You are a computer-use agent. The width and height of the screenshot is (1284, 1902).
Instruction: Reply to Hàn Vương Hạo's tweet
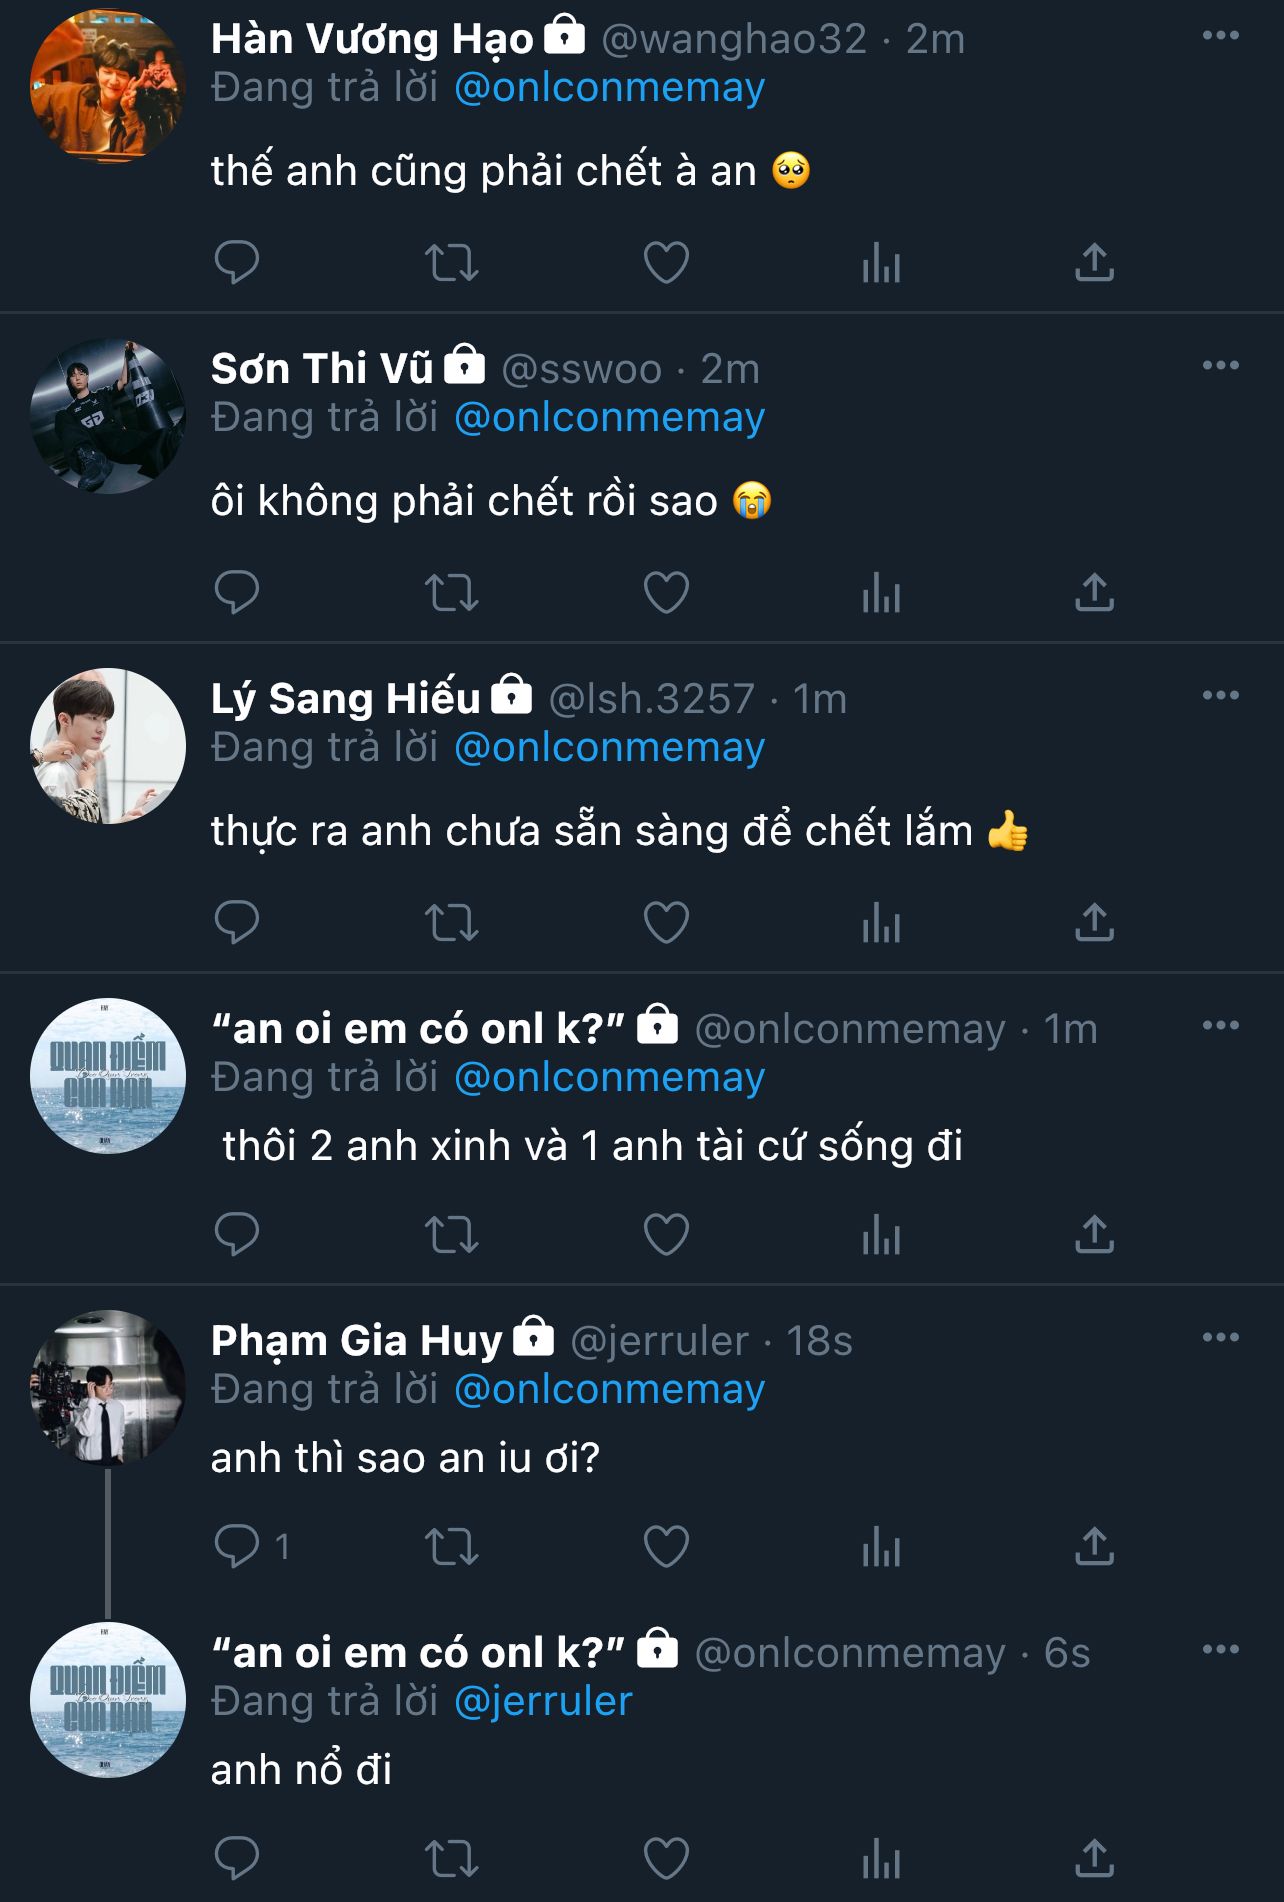point(237,262)
